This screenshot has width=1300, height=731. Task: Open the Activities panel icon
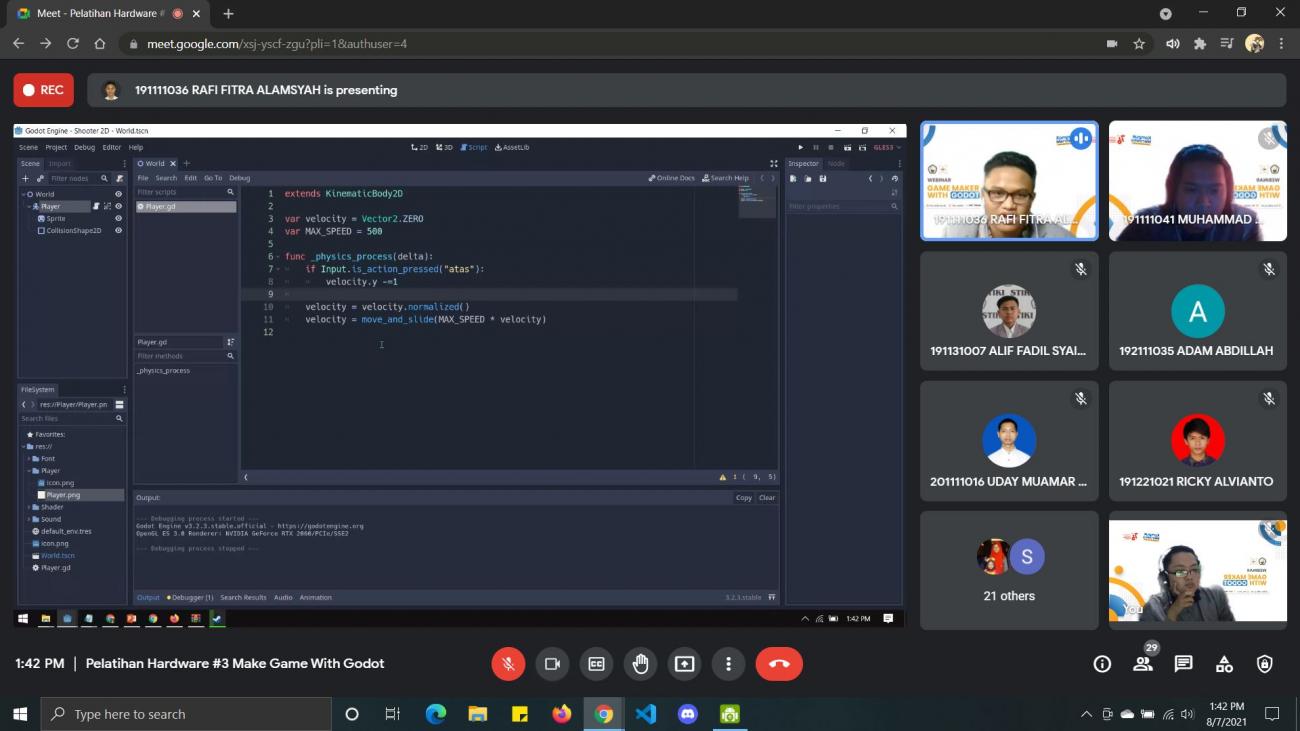pyautogui.click(x=1224, y=664)
